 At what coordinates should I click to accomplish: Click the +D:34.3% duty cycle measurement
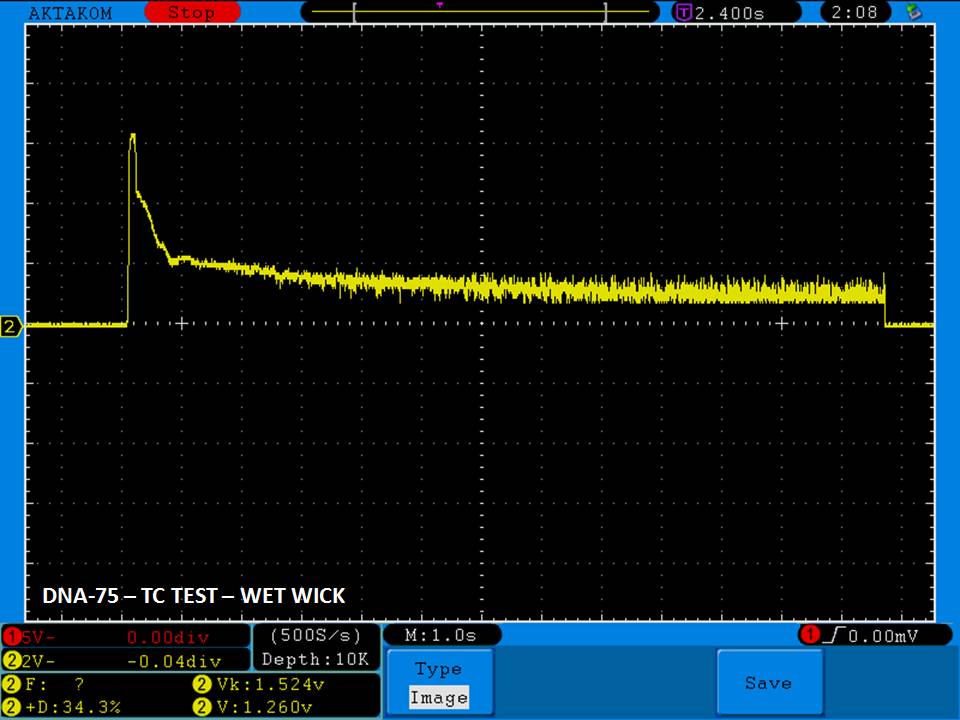point(72,707)
